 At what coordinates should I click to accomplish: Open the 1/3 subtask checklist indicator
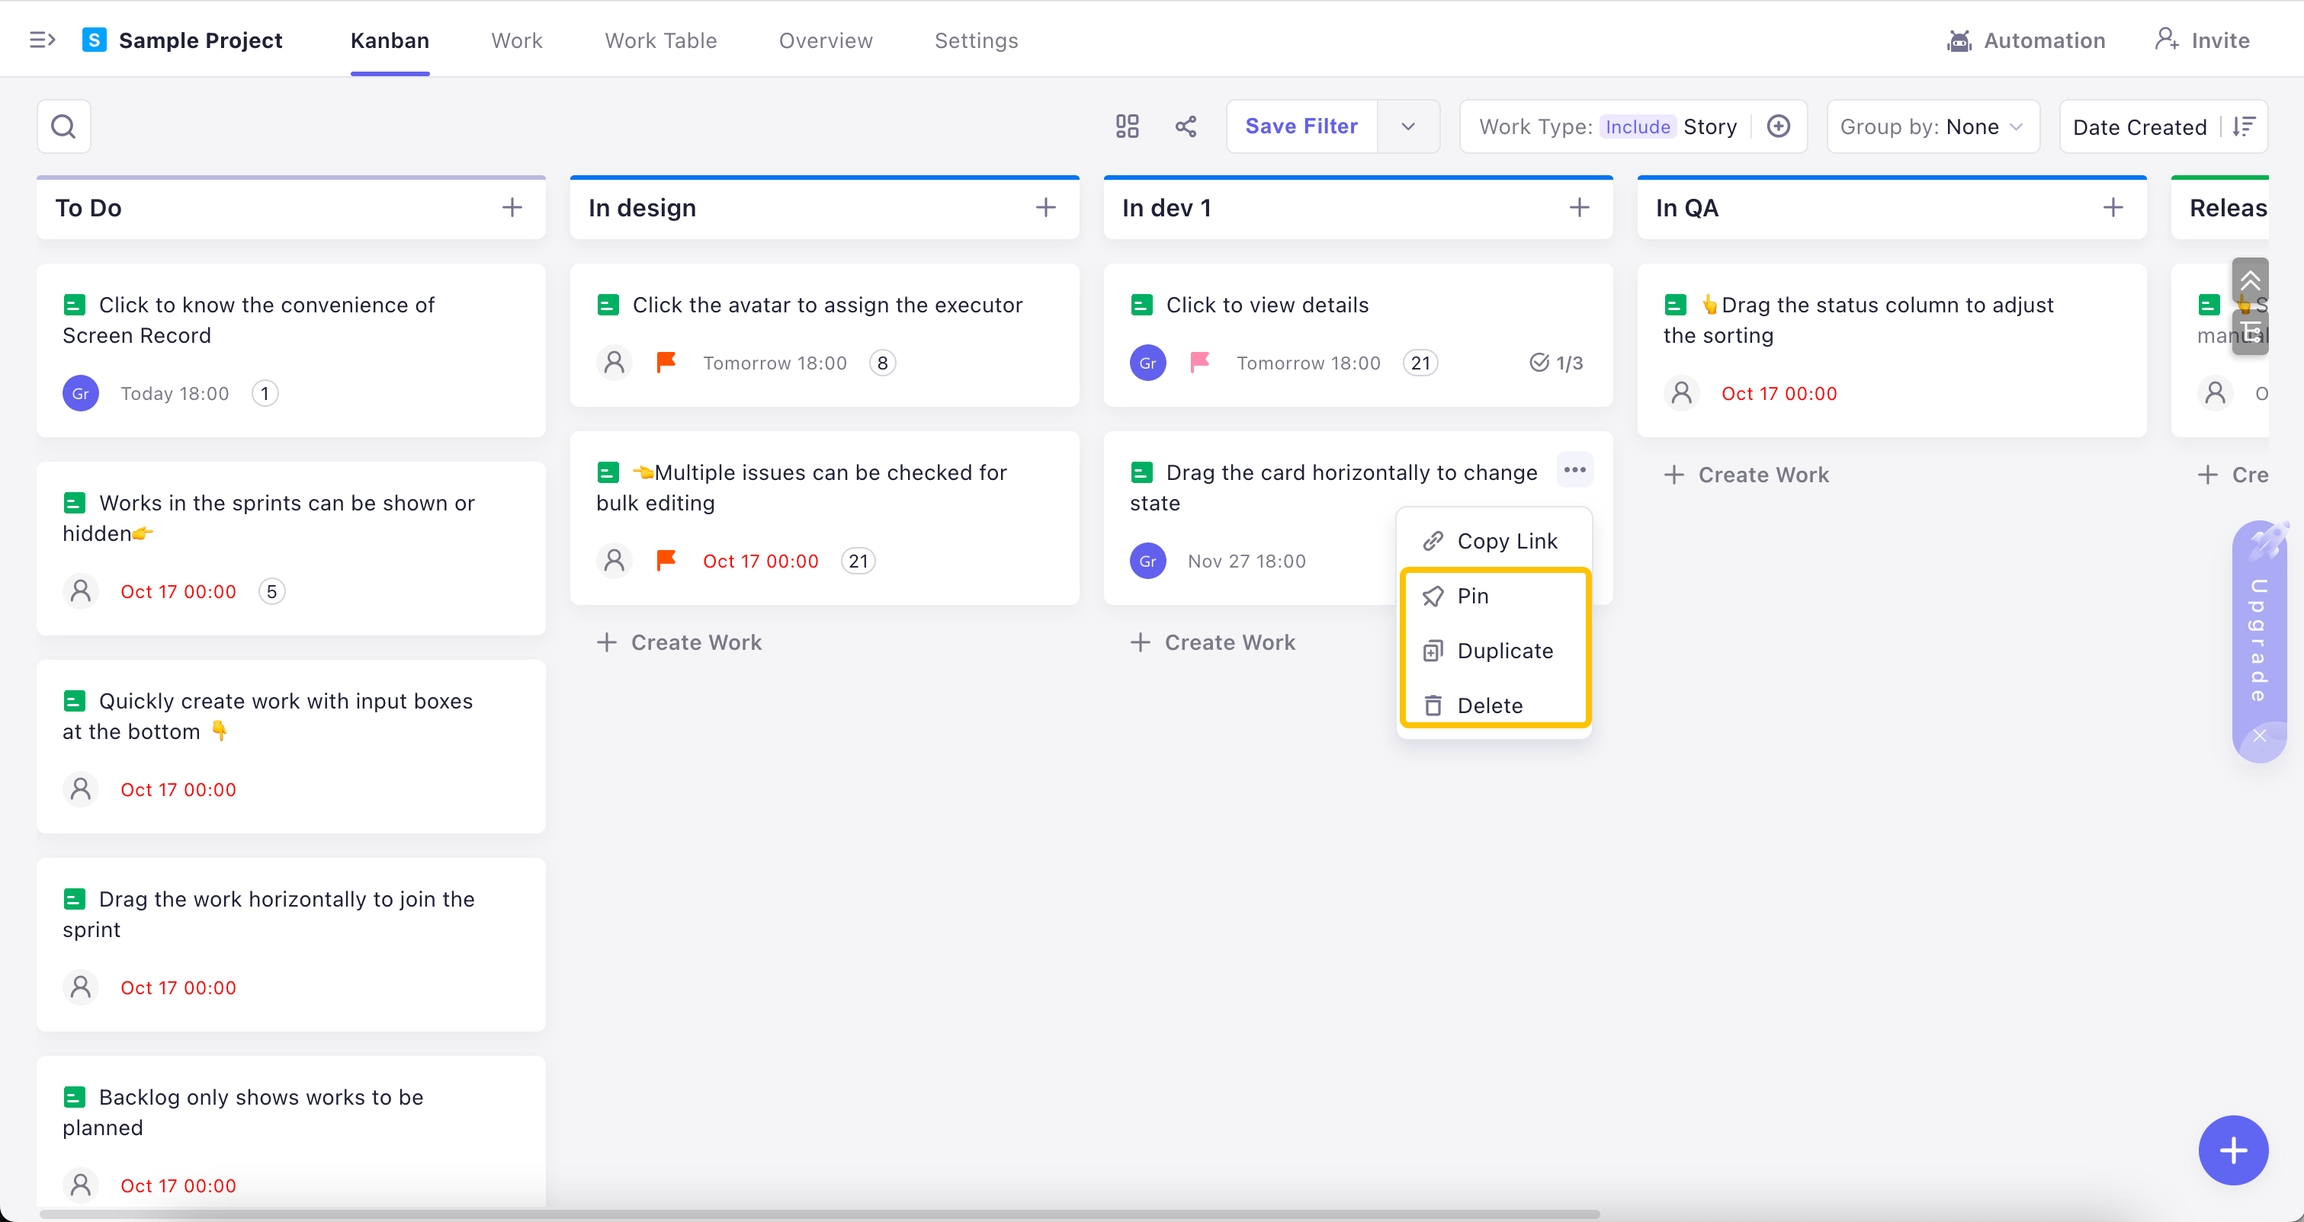click(x=1557, y=363)
